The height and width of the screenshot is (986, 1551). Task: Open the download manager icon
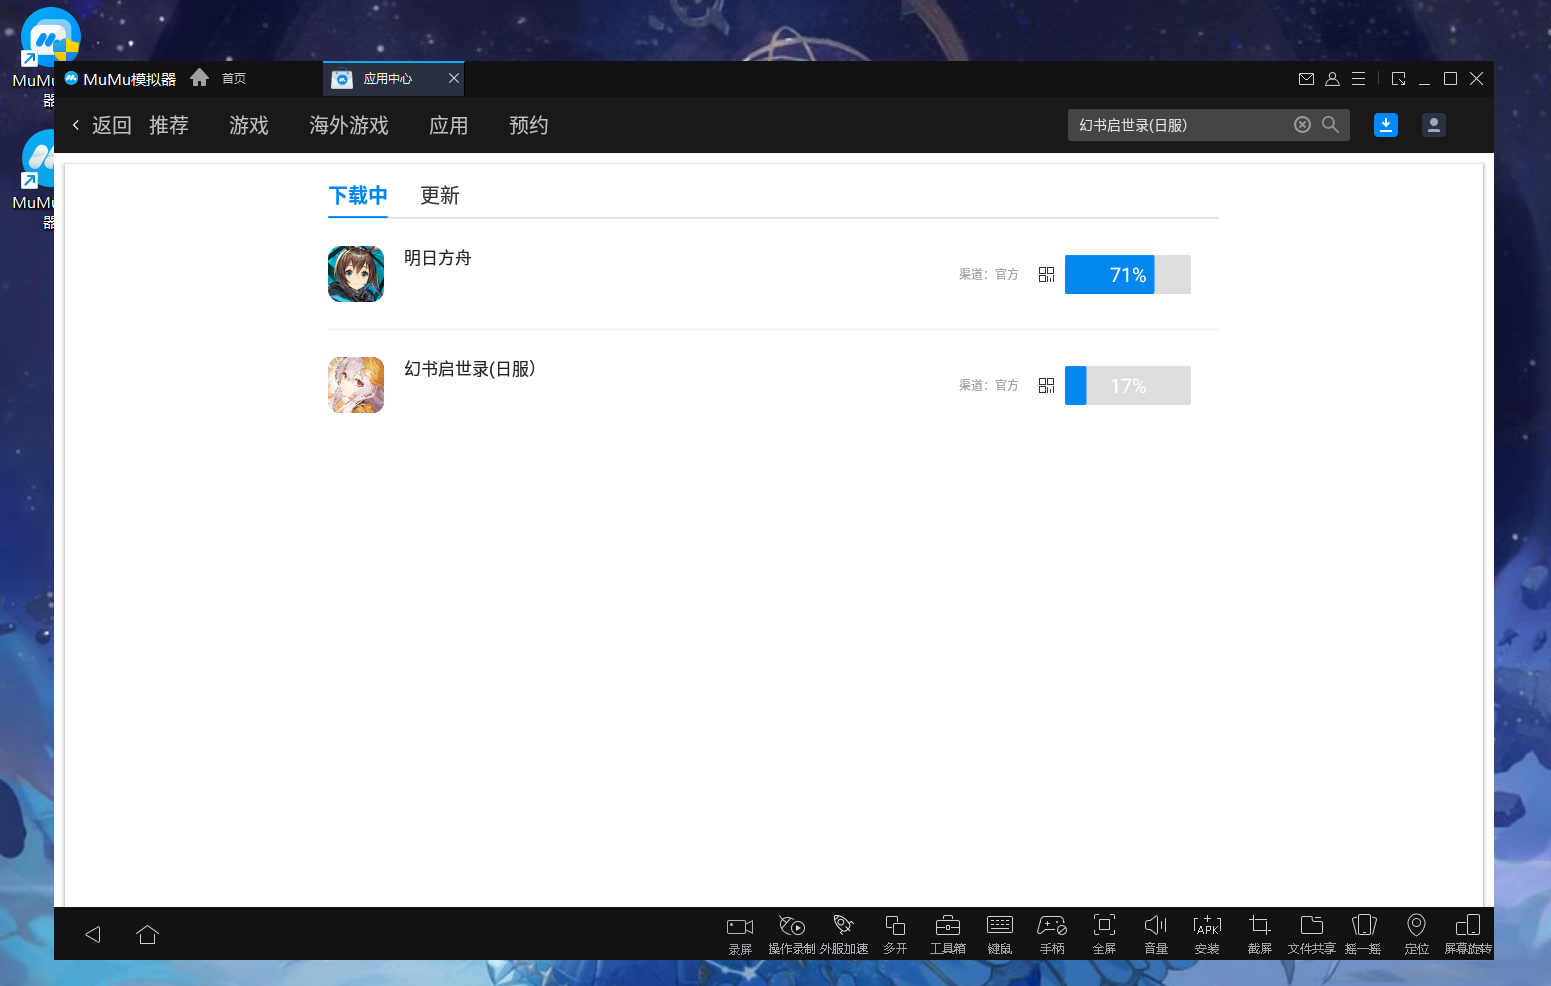[1386, 125]
